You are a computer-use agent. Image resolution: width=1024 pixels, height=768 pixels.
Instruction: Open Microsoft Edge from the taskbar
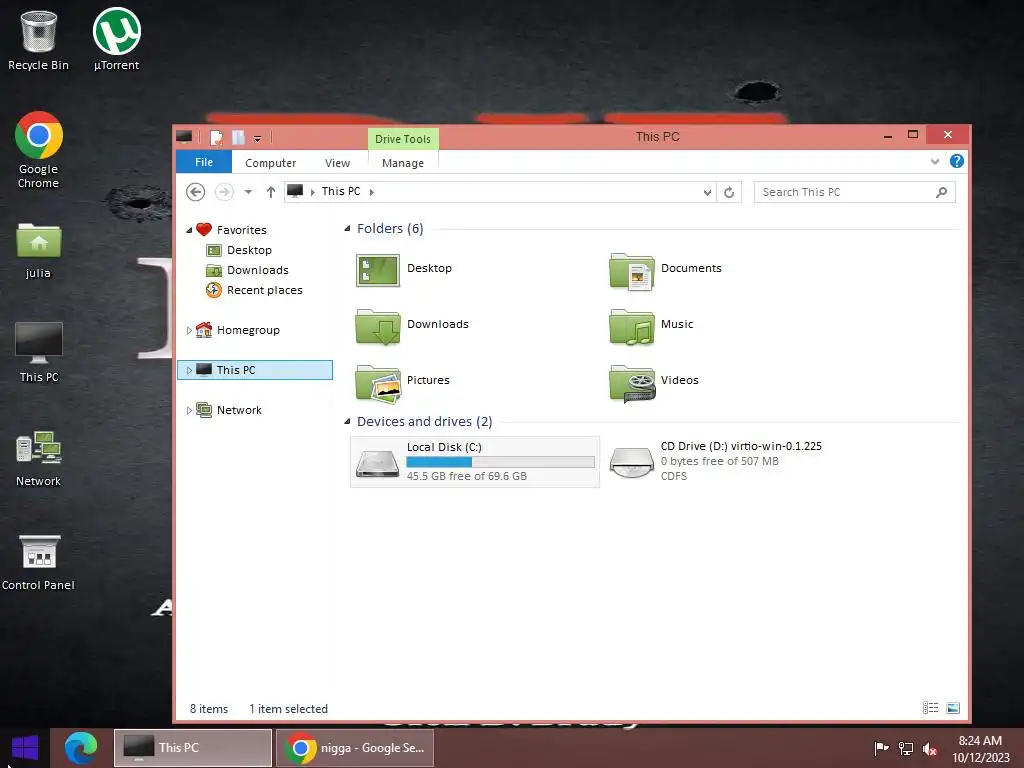coord(80,748)
